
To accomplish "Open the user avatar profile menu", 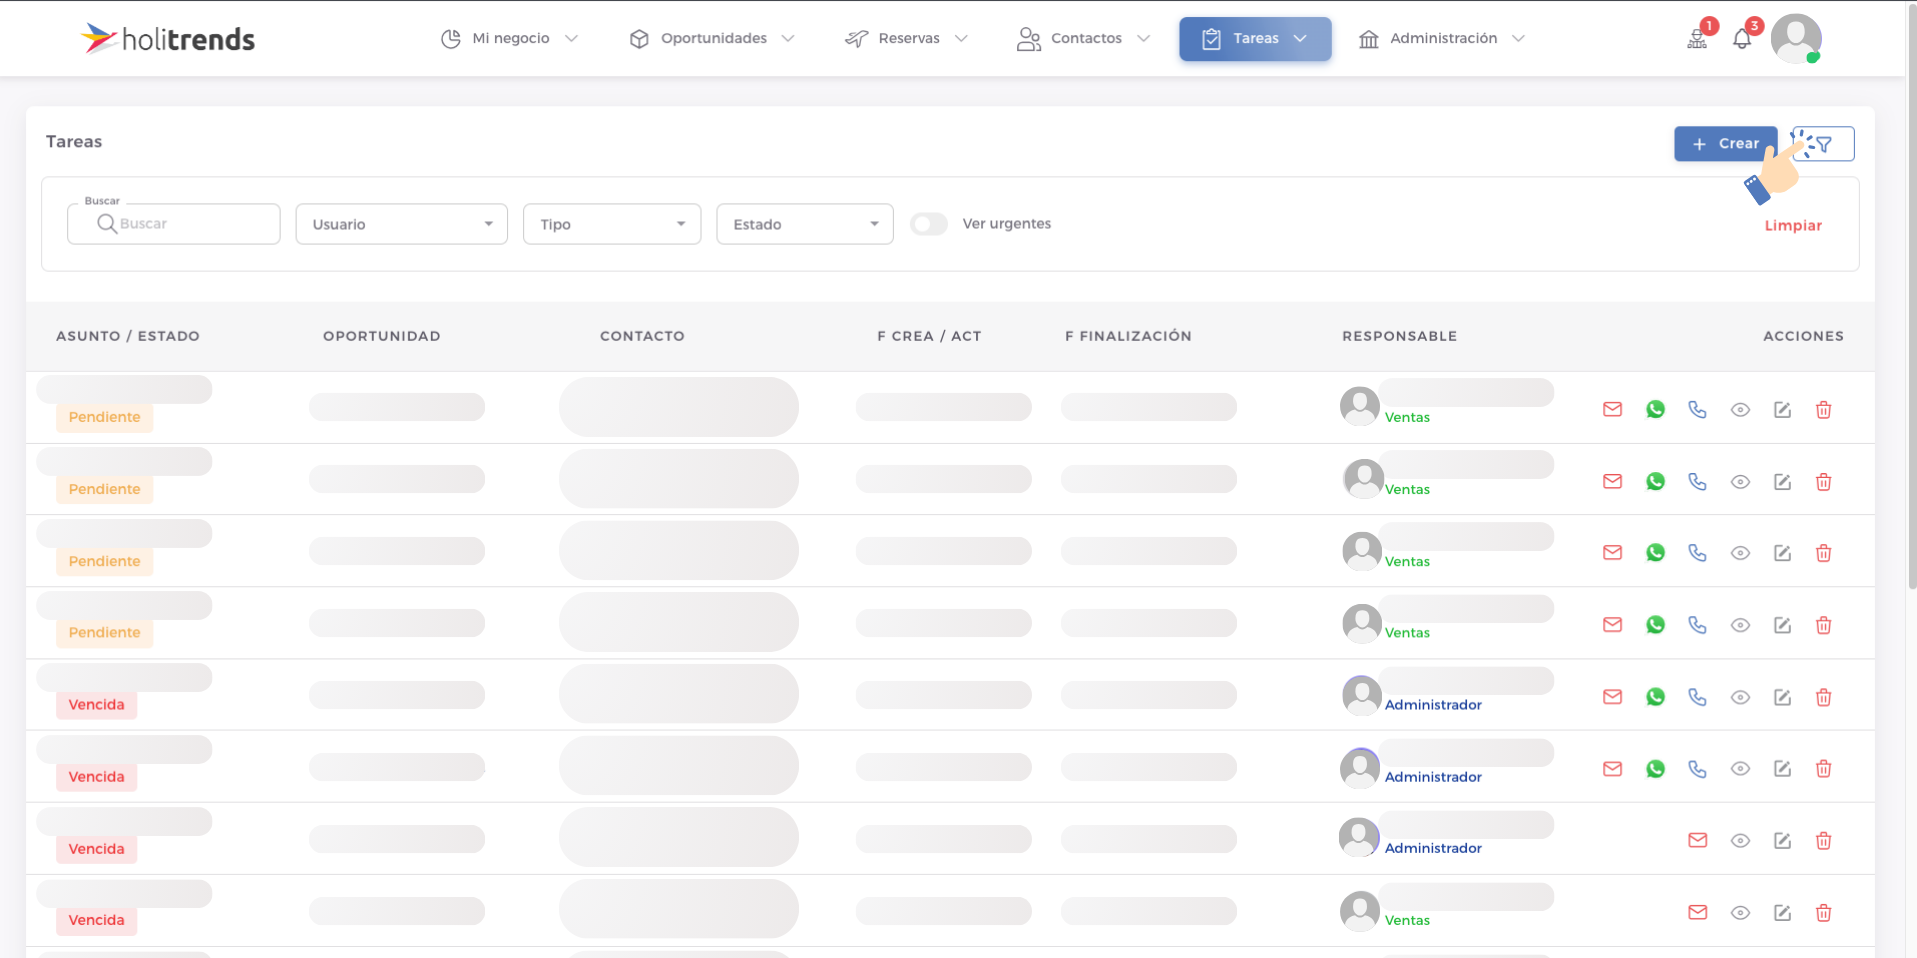I will [x=1796, y=38].
